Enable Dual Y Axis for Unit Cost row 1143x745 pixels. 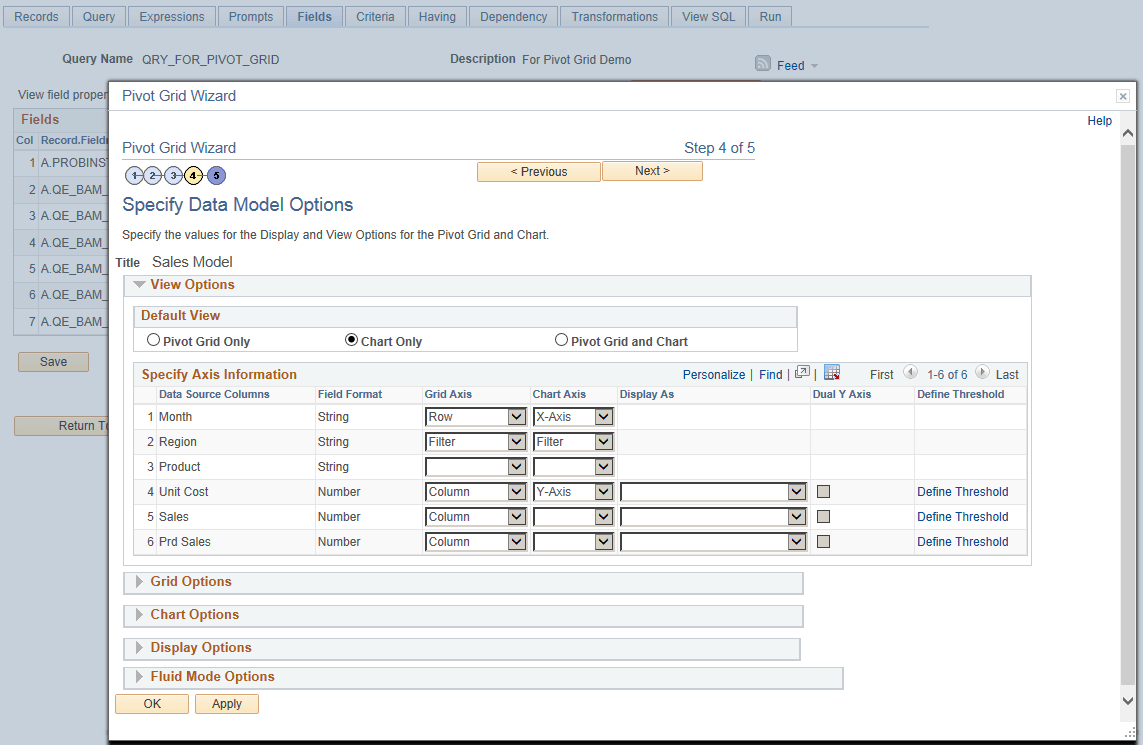coord(821,491)
